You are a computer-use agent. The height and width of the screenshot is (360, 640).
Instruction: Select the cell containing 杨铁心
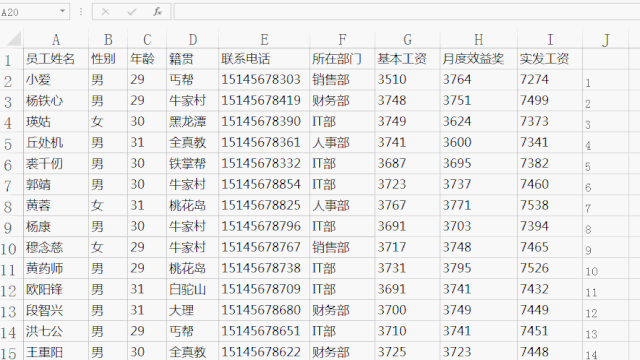56,101
